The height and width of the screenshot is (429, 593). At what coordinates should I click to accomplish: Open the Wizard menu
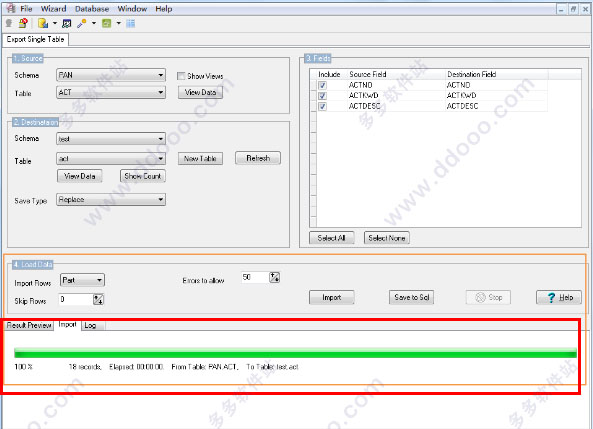[53, 9]
